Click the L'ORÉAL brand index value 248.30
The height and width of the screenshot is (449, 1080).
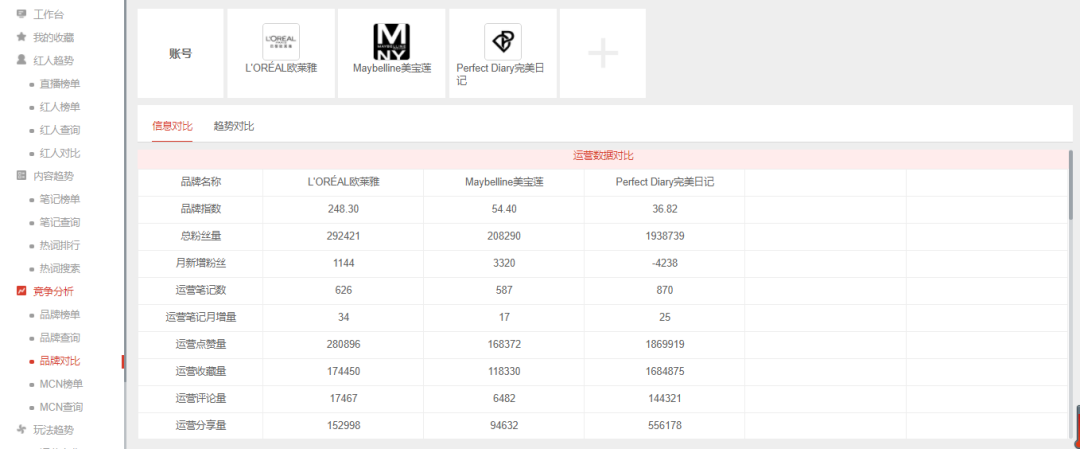[344, 209]
